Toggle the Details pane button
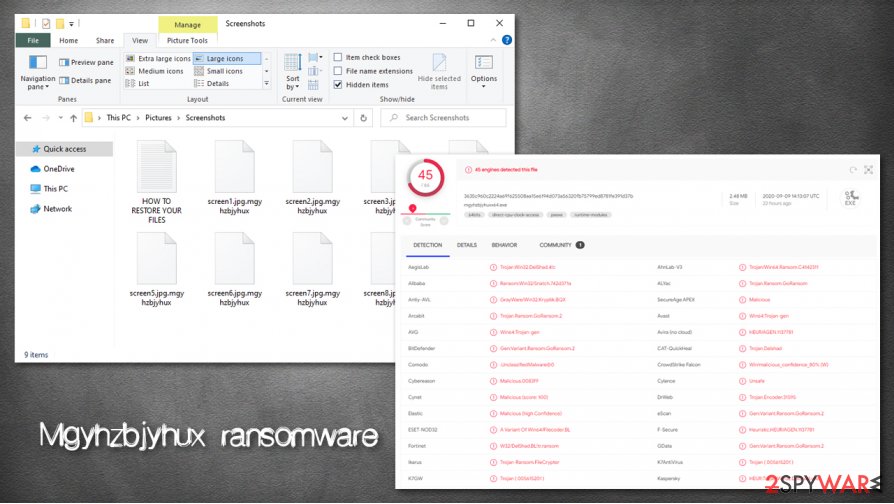894x504 pixels. pos(85,80)
